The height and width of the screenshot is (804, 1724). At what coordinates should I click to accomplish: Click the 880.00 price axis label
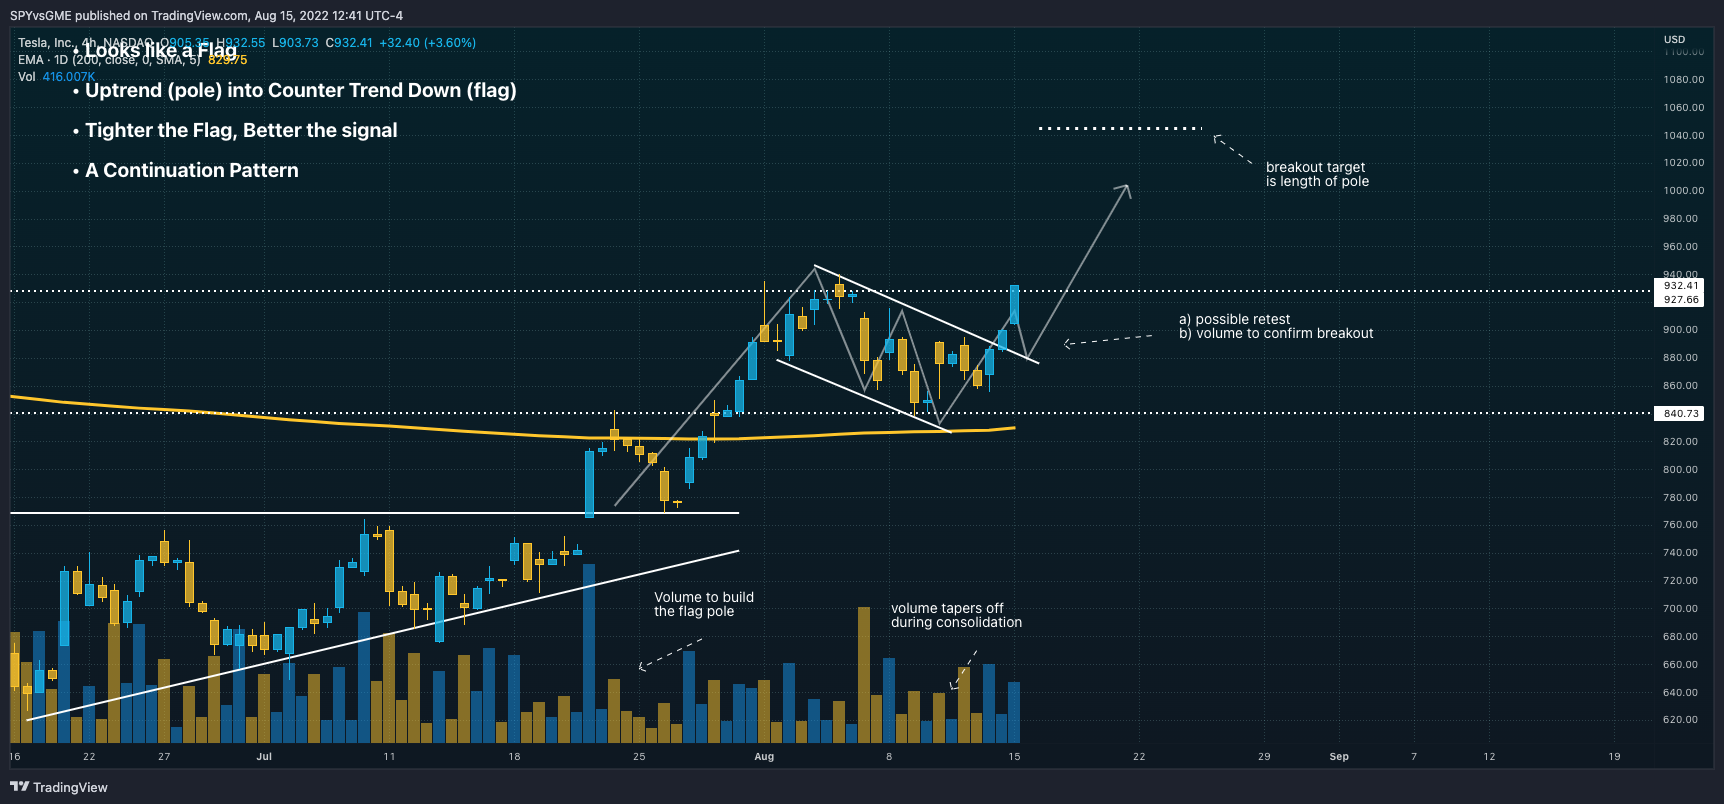click(x=1680, y=357)
